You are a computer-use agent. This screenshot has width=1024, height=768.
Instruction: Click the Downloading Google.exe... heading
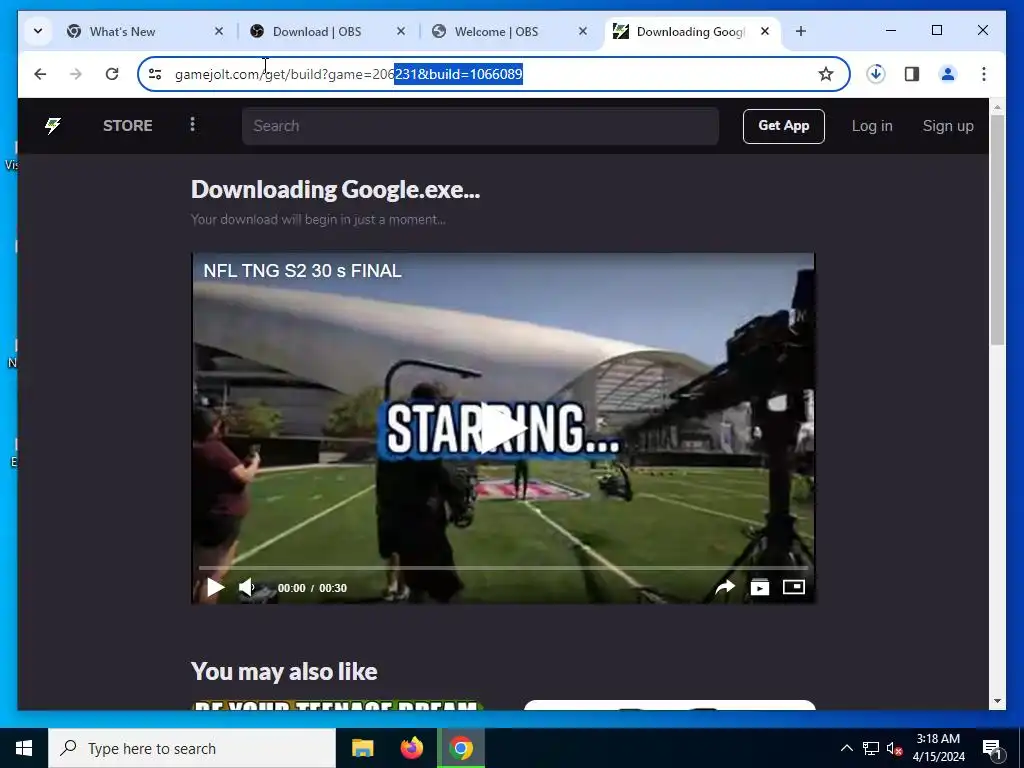coord(335,189)
